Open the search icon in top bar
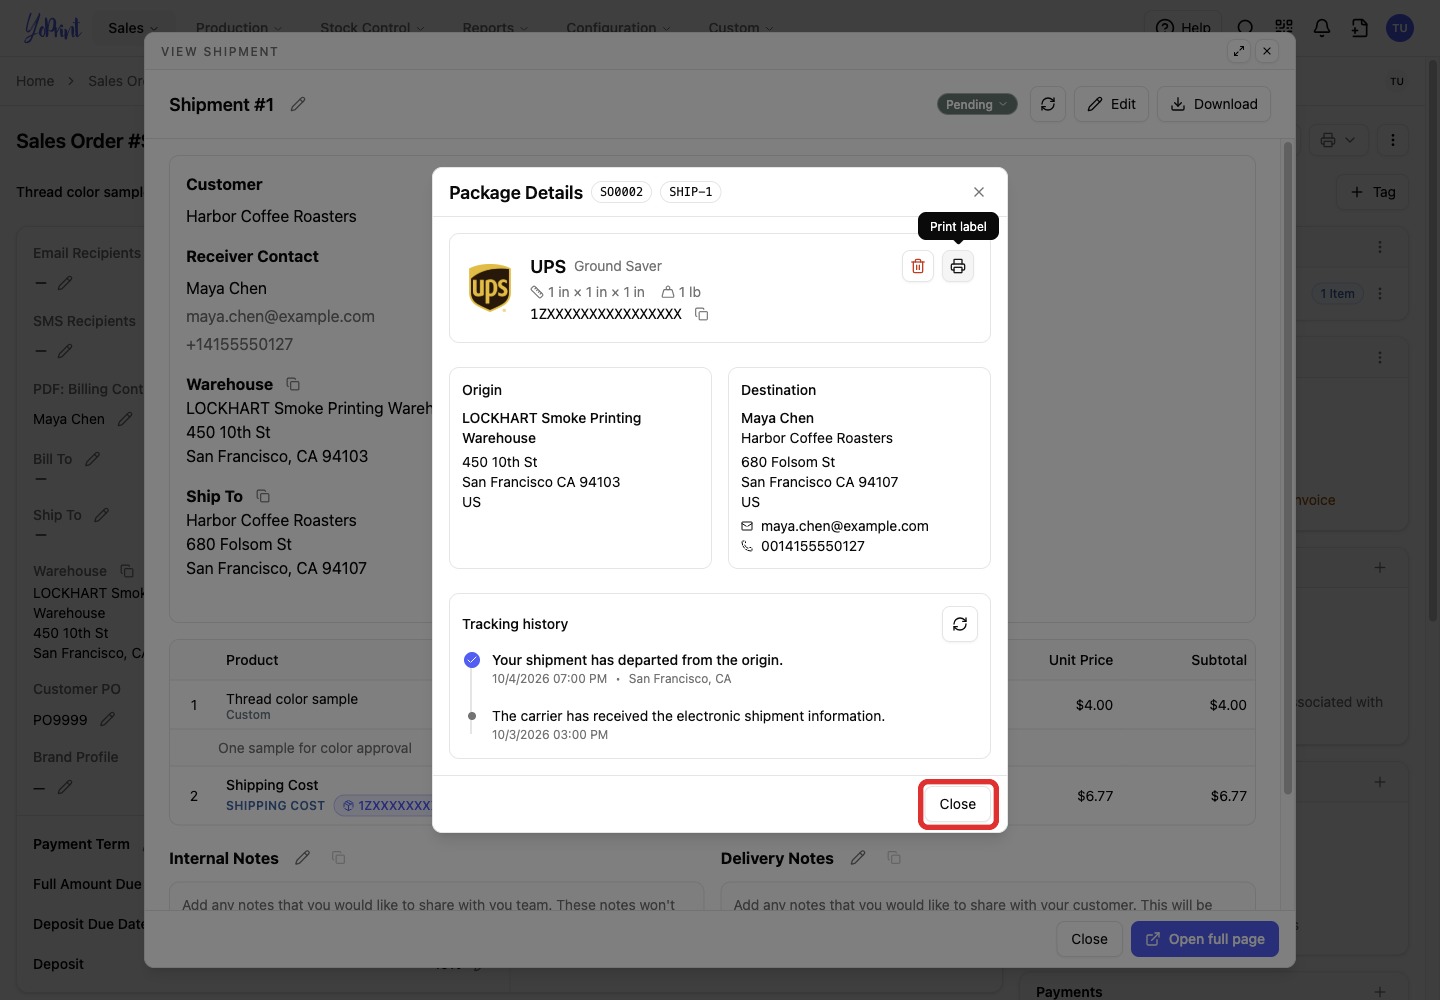The width and height of the screenshot is (1440, 1000). click(x=1245, y=28)
